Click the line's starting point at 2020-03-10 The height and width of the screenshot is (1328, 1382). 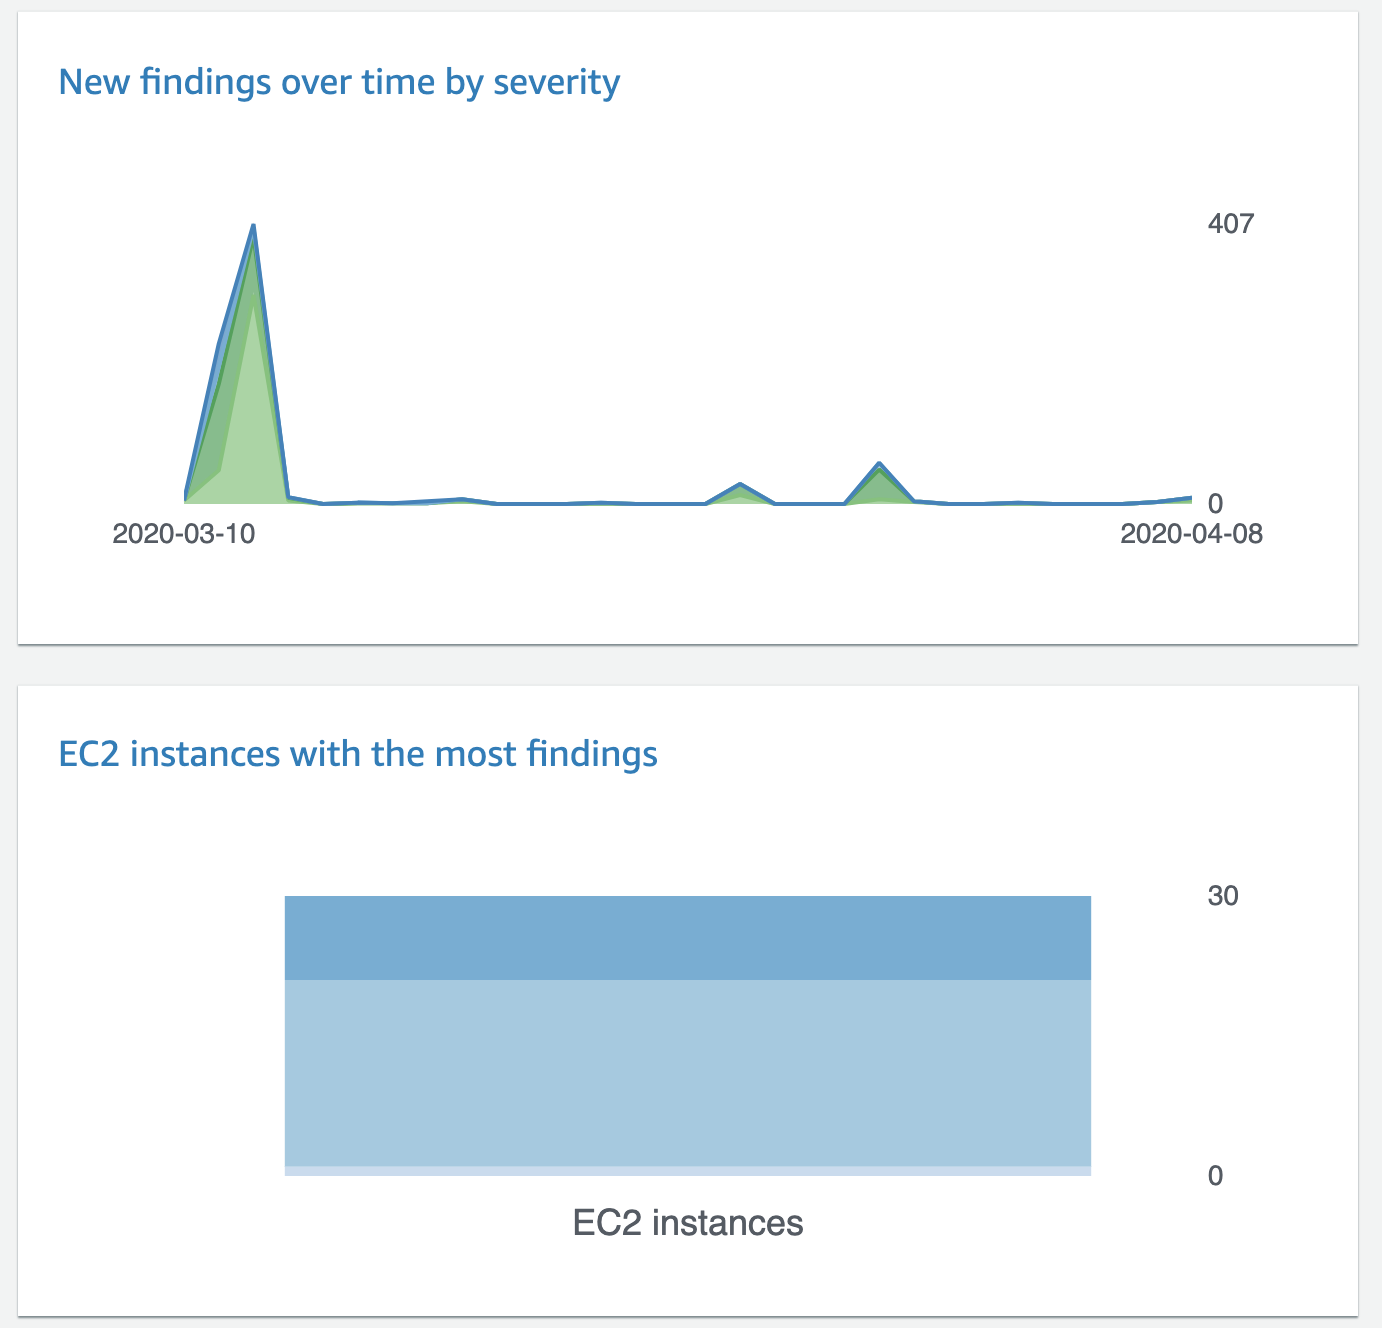(x=186, y=494)
